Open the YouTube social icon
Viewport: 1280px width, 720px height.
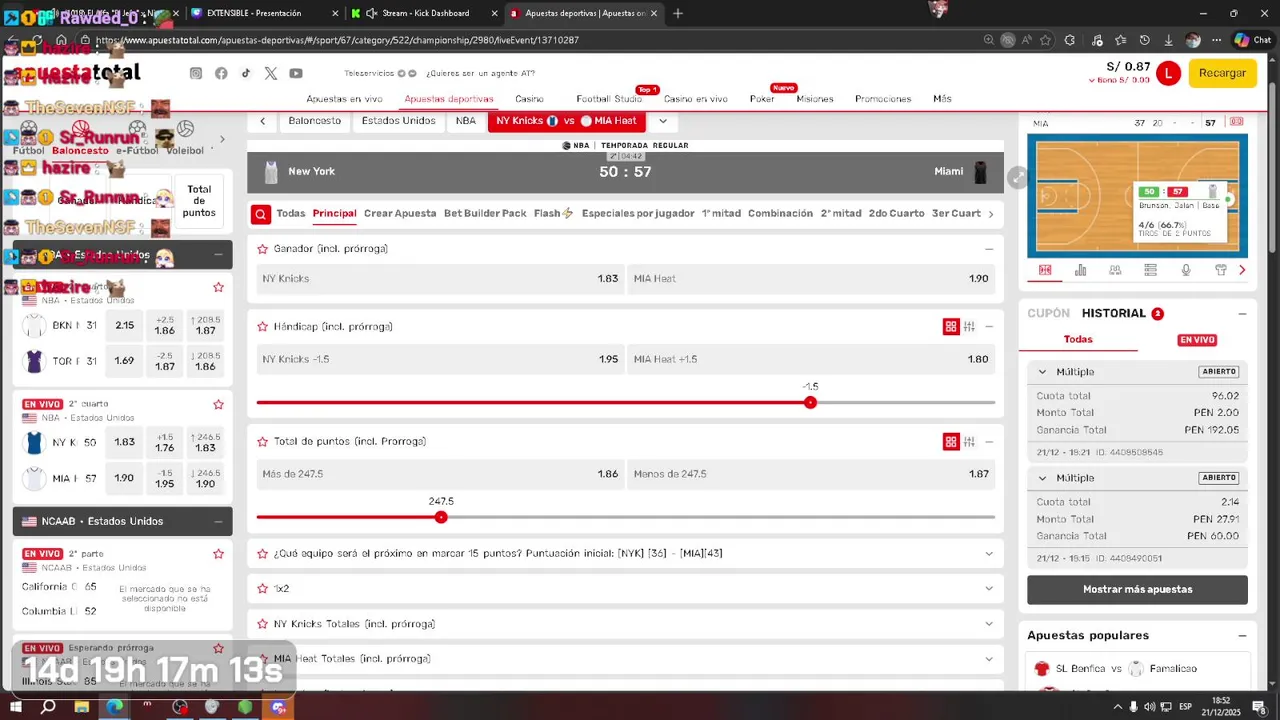pyautogui.click(x=296, y=73)
